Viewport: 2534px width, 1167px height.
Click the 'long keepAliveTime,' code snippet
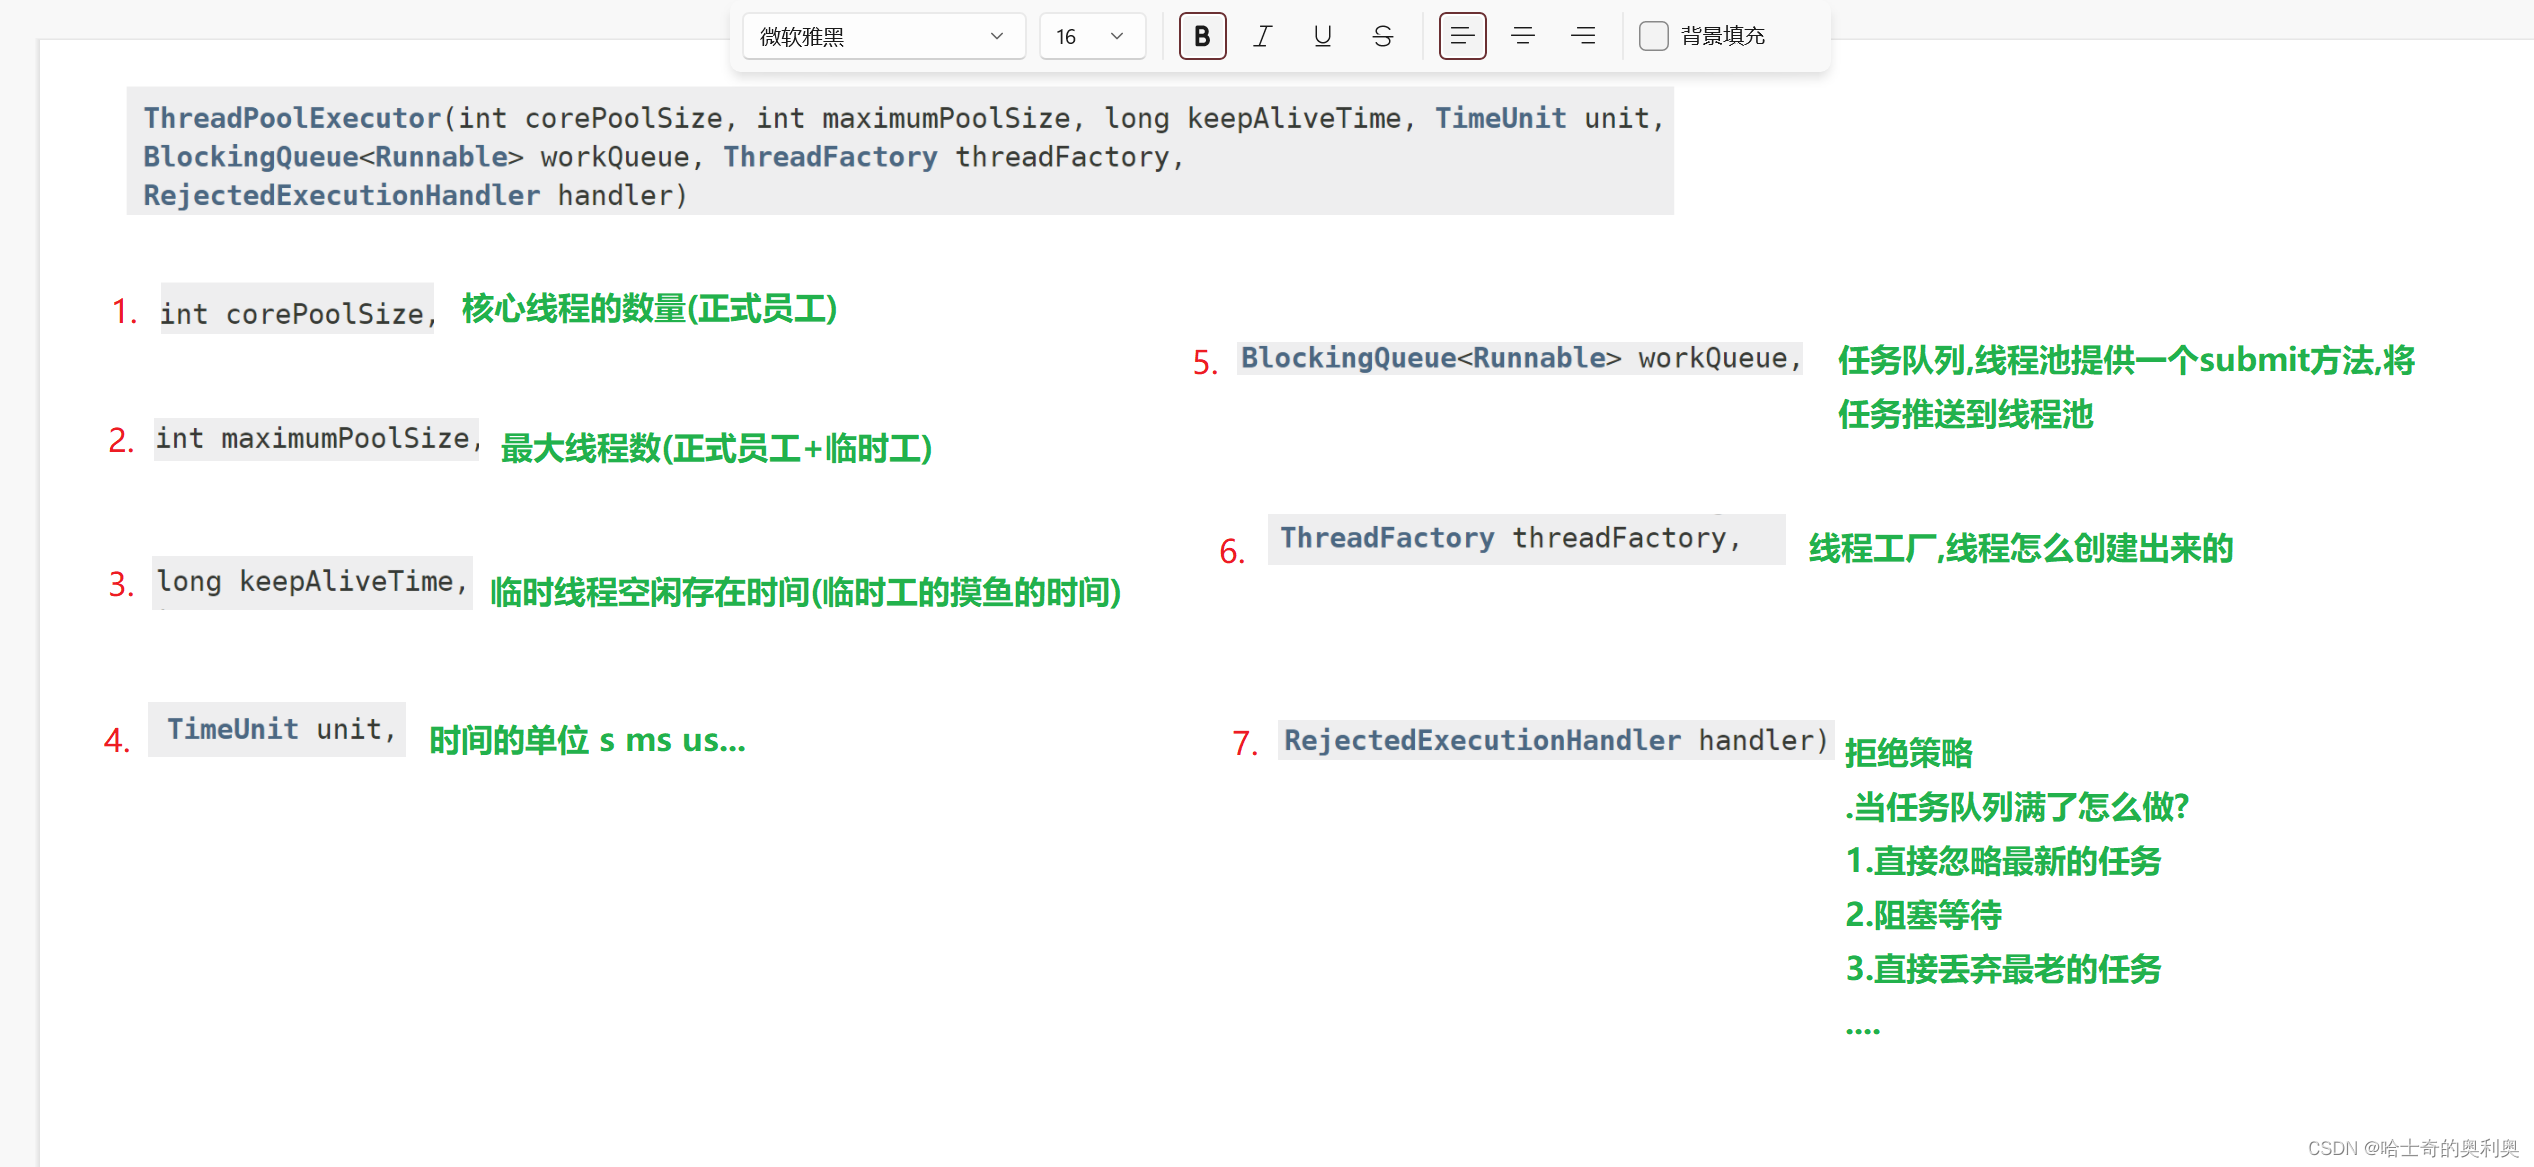311,581
